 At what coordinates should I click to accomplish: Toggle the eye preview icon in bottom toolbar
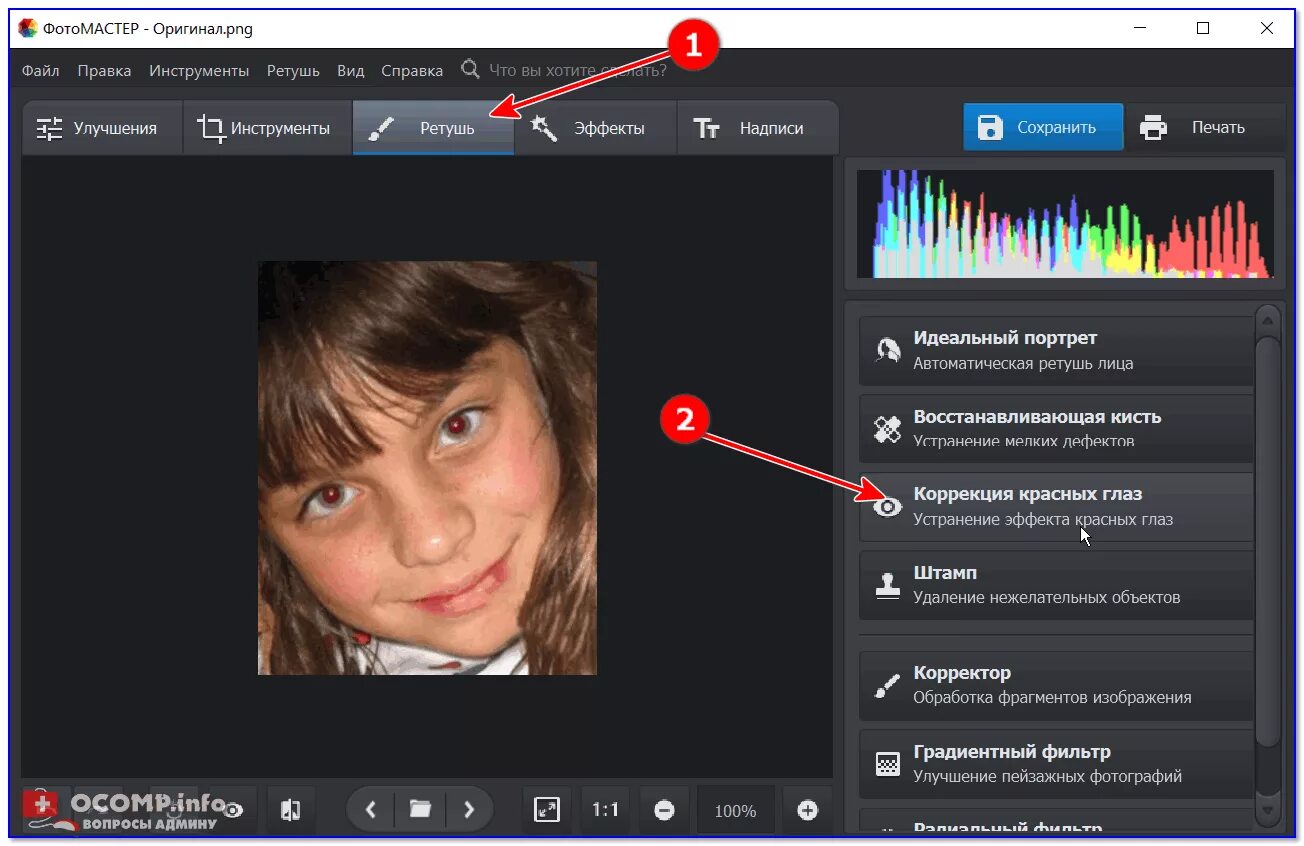point(233,810)
